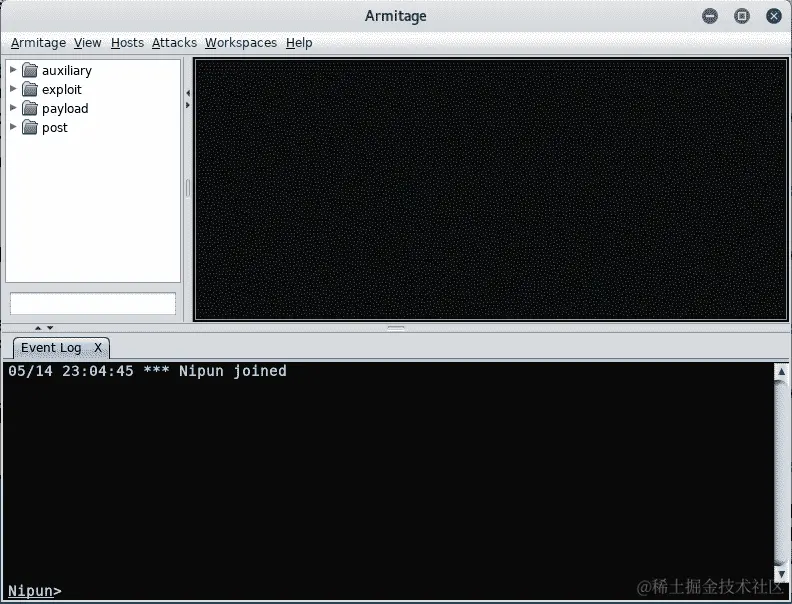The image size is (792, 604).
Task: Expand the payload module tree node
Action: [x=13, y=108]
